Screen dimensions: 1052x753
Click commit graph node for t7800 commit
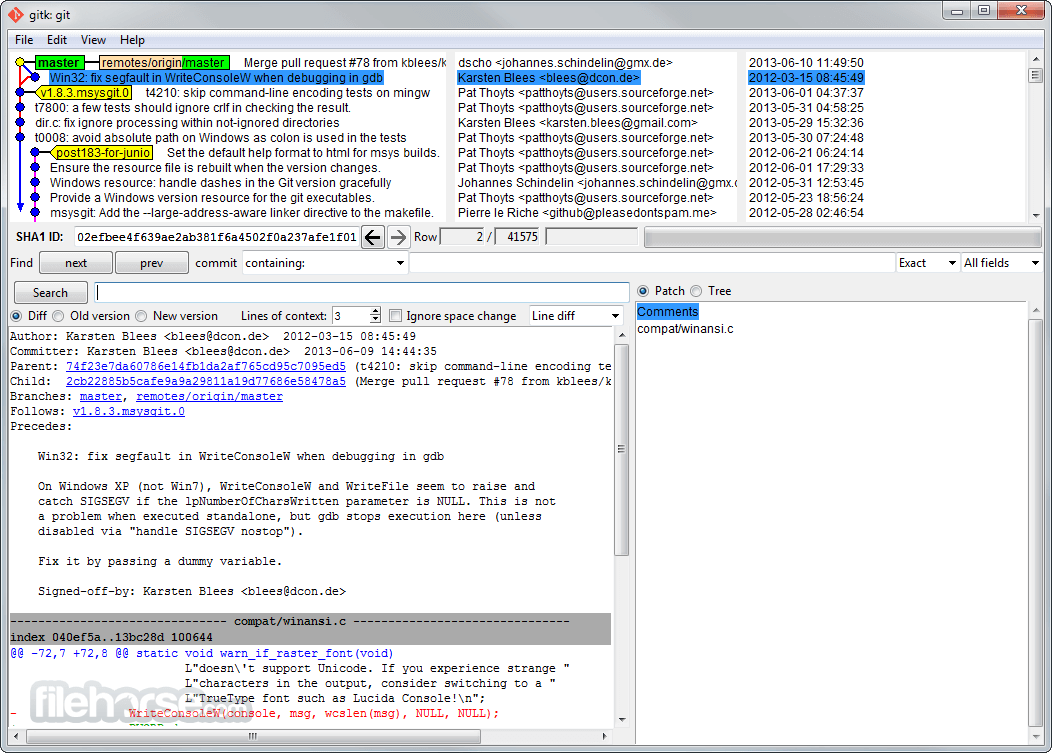21,107
